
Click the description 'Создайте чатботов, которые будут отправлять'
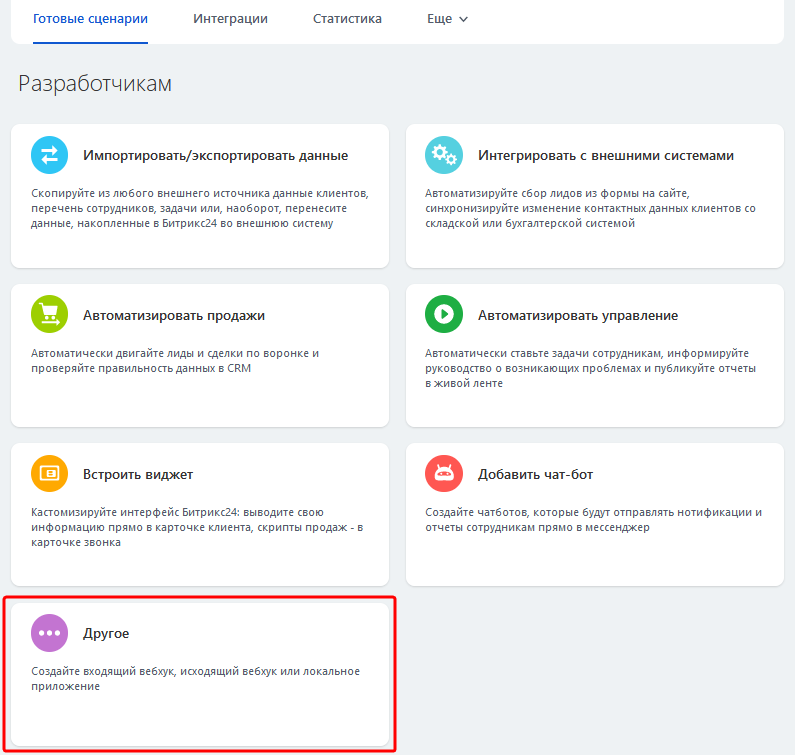593,520
